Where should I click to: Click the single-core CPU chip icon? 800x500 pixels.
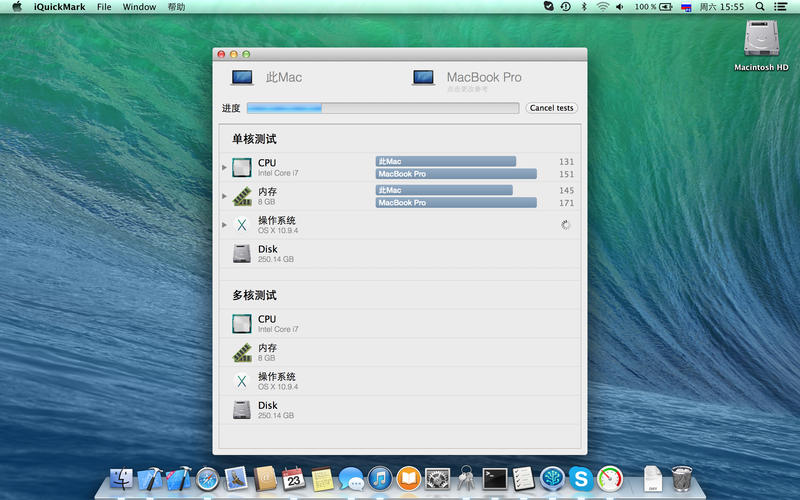[242, 167]
